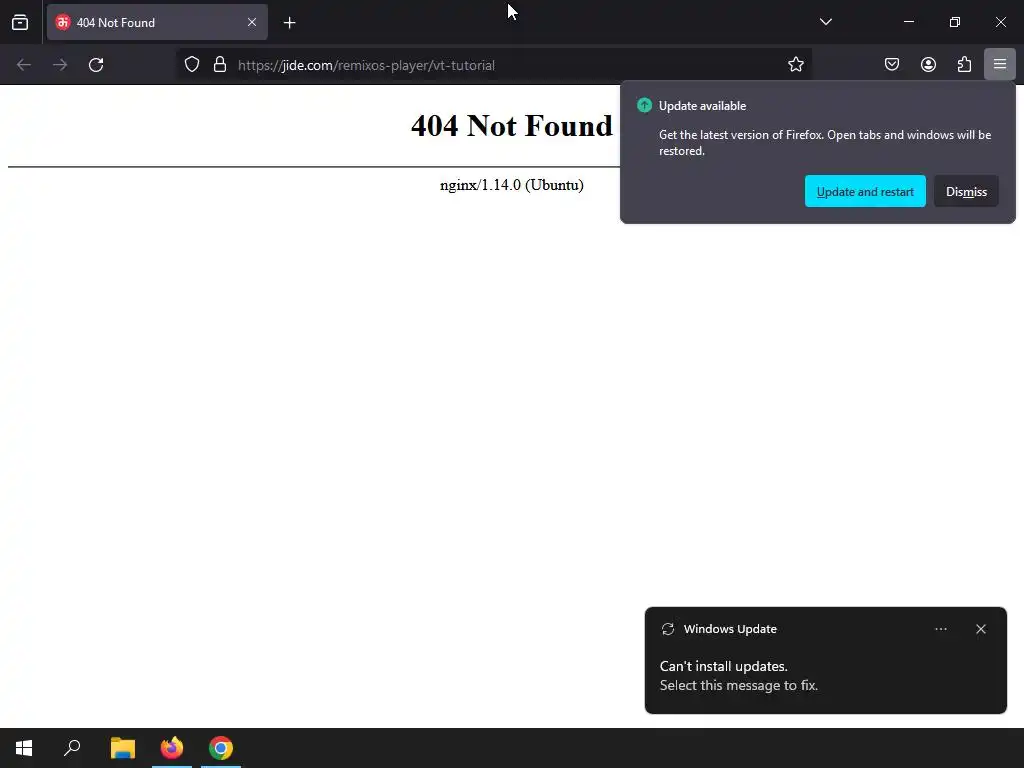
Task: Open tracking protection shield info
Action: click(x=191, y=65)
